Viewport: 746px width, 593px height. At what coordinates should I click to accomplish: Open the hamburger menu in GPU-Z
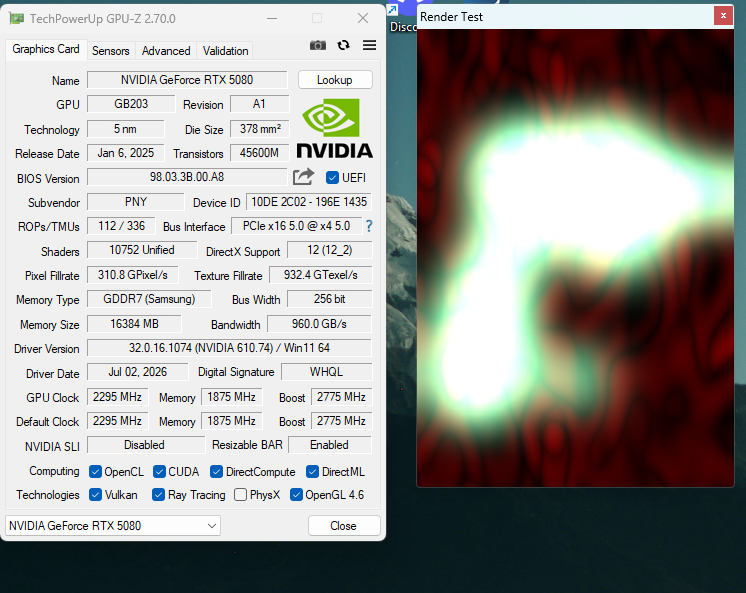pyautogui.click(x=370, y=45)
